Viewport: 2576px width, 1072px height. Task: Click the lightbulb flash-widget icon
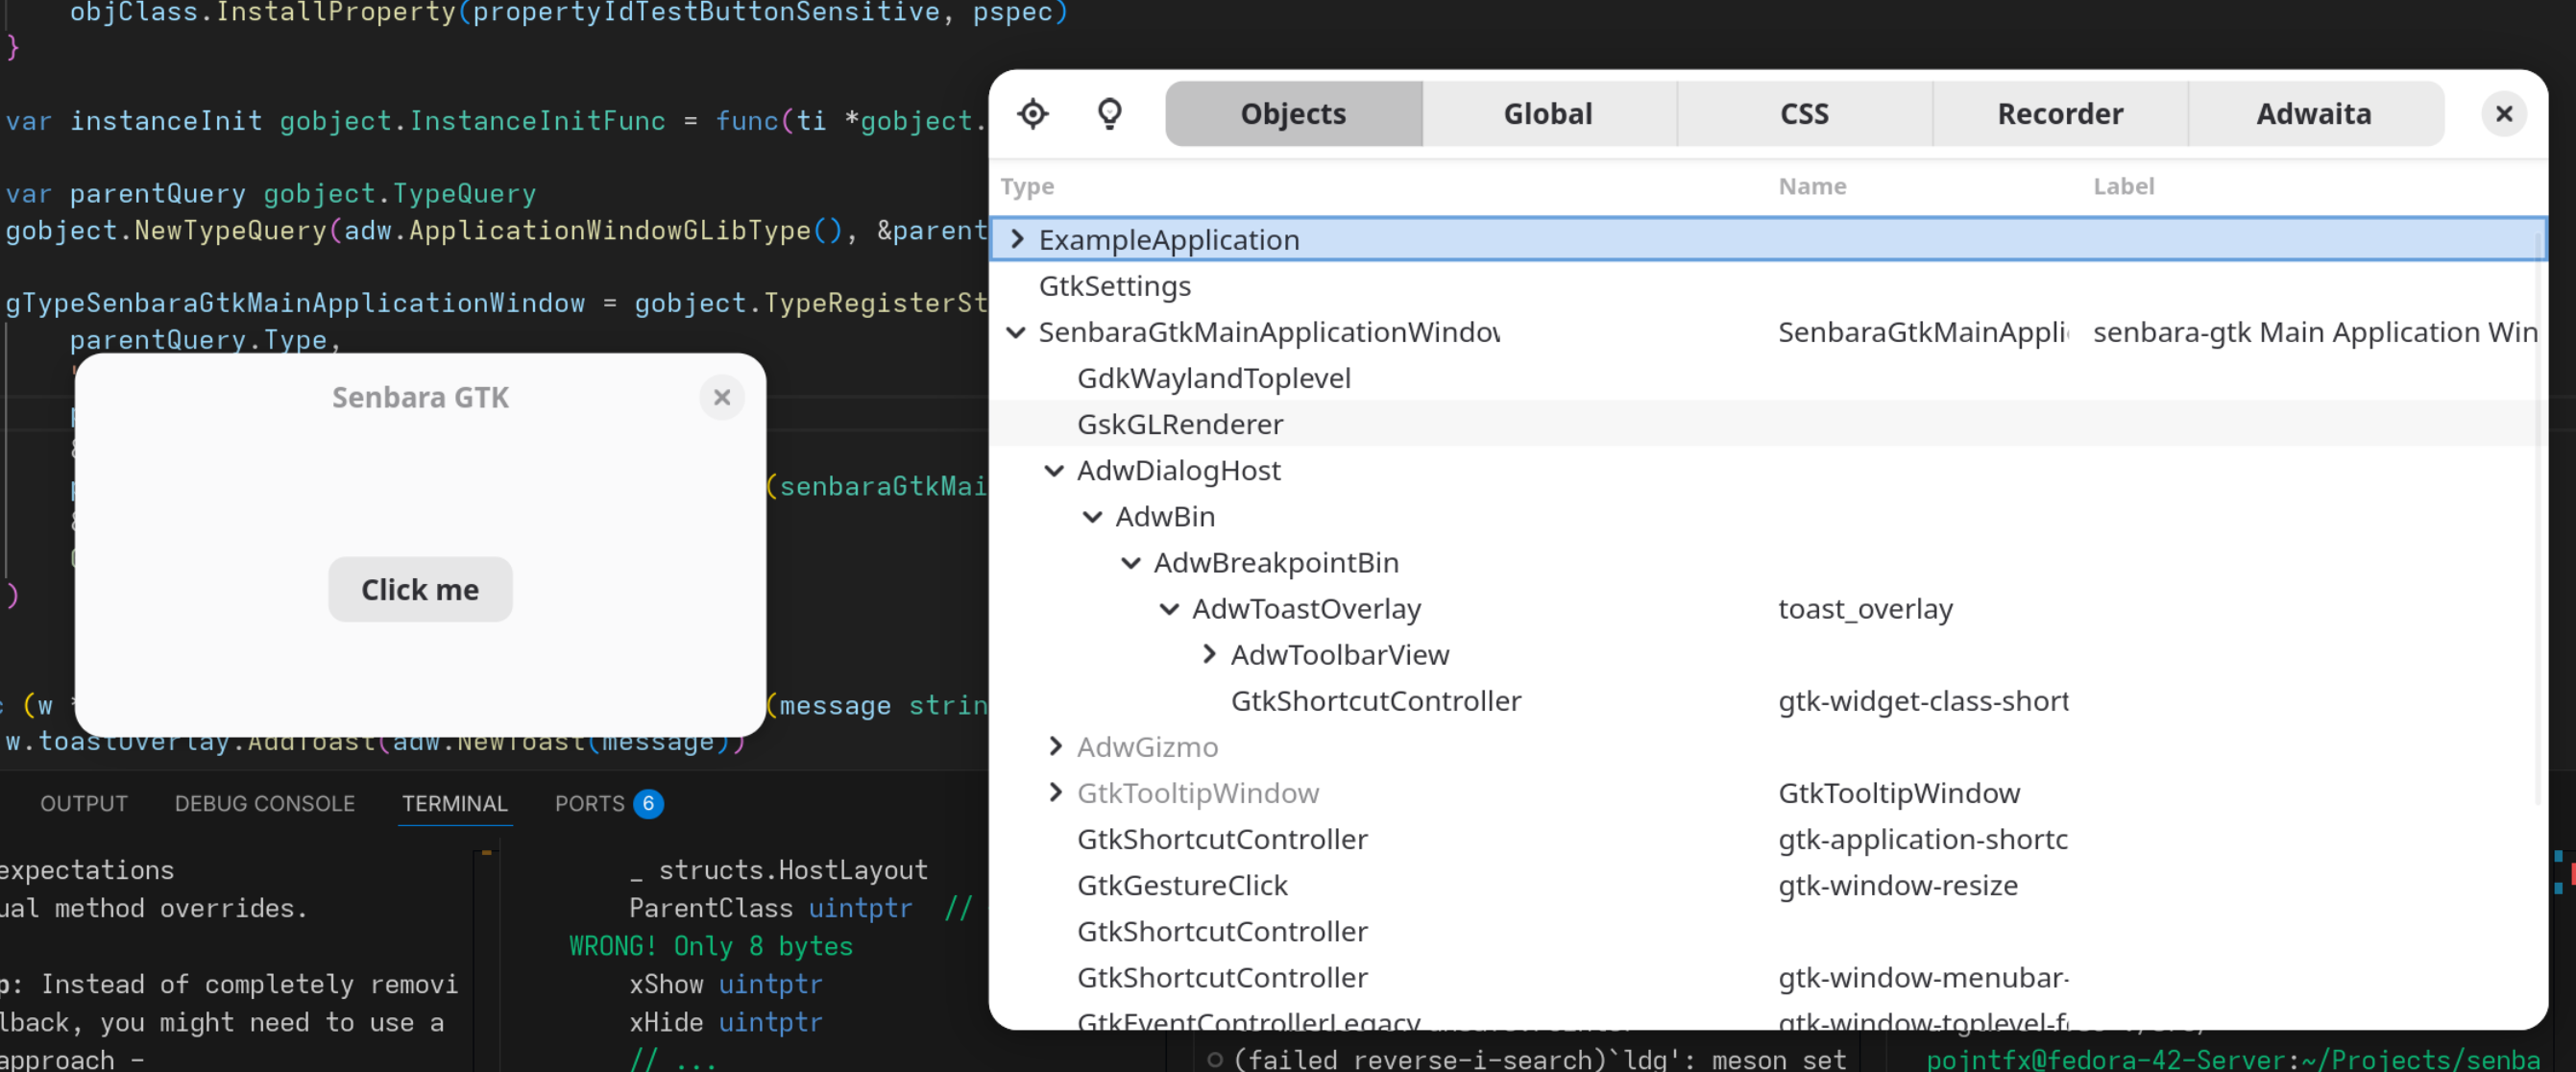(x=1109, y=114)
